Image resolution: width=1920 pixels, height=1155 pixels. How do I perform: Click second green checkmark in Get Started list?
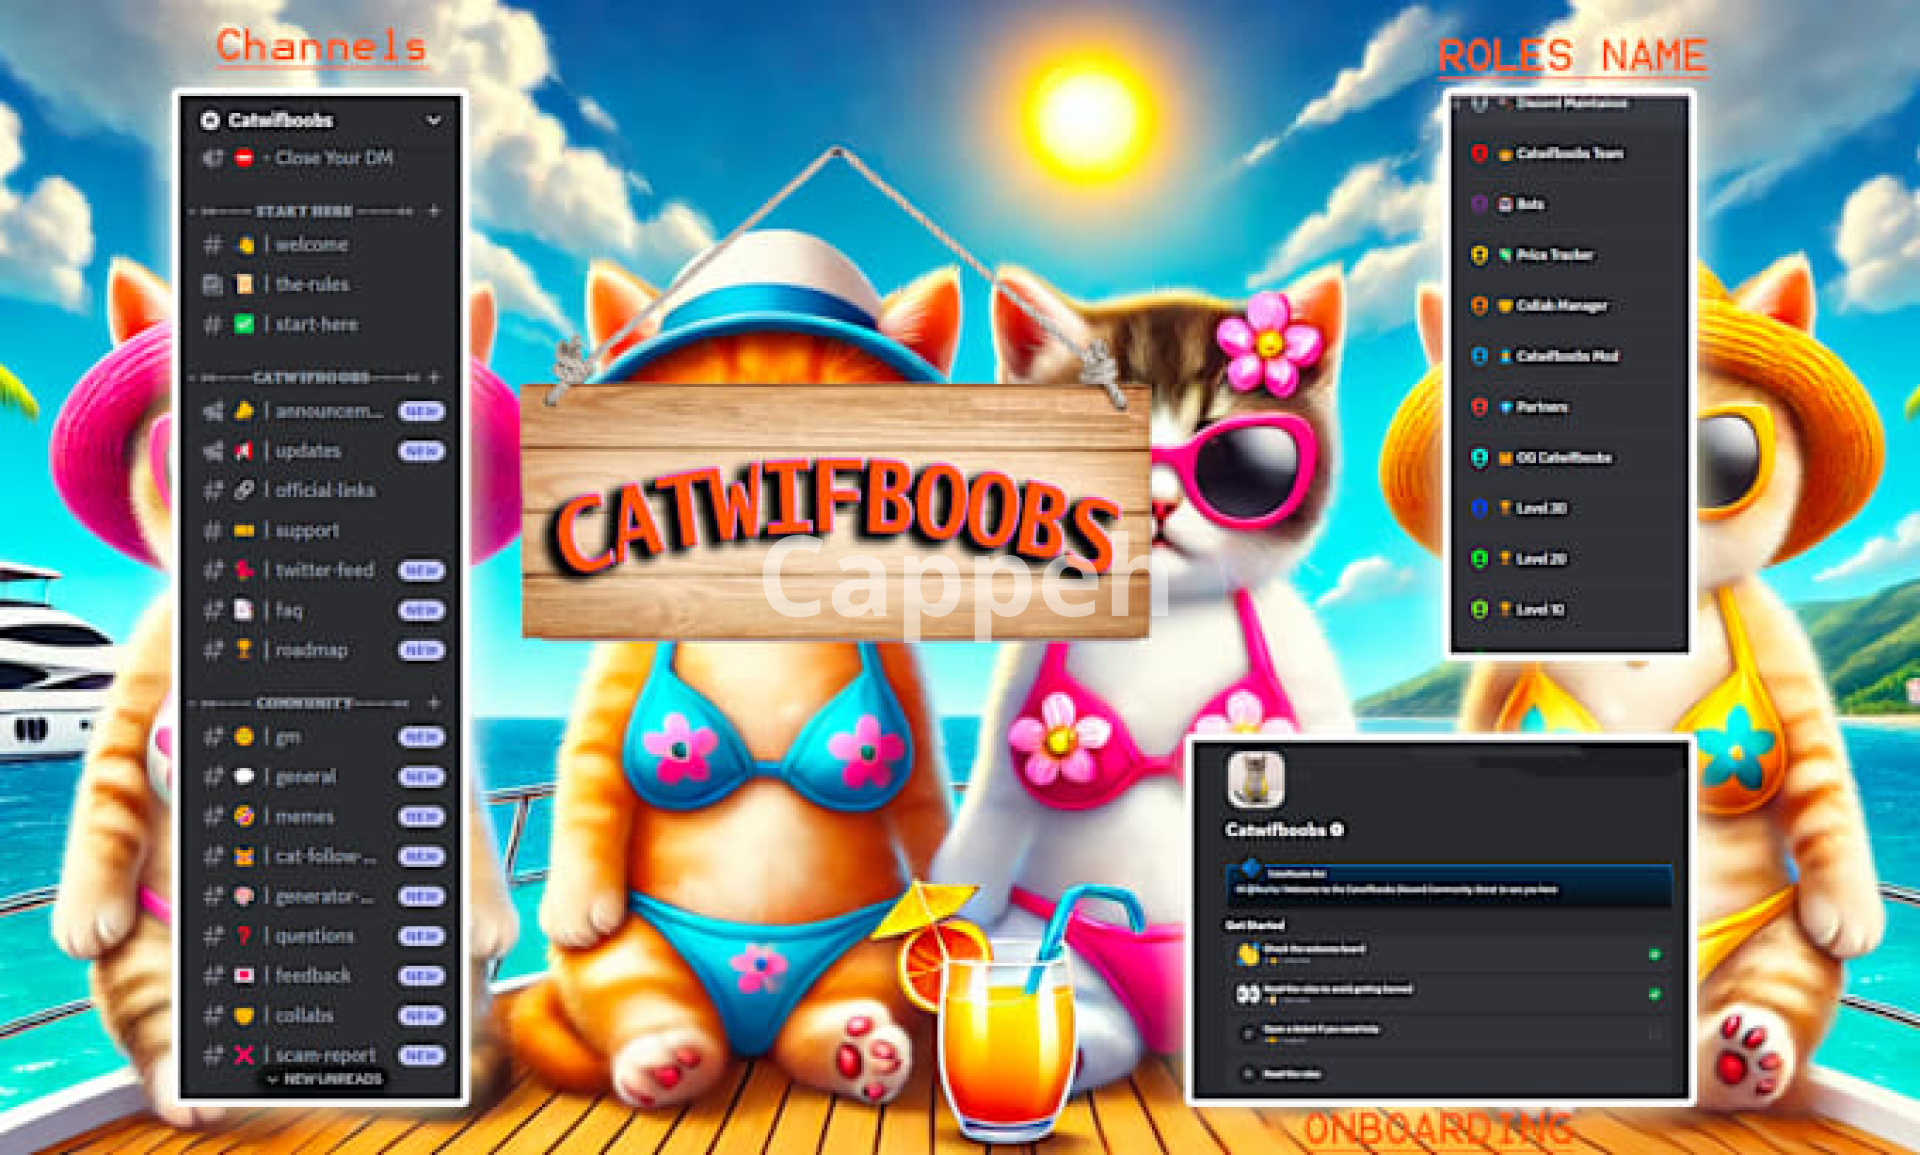click(x=1654, y=994)
